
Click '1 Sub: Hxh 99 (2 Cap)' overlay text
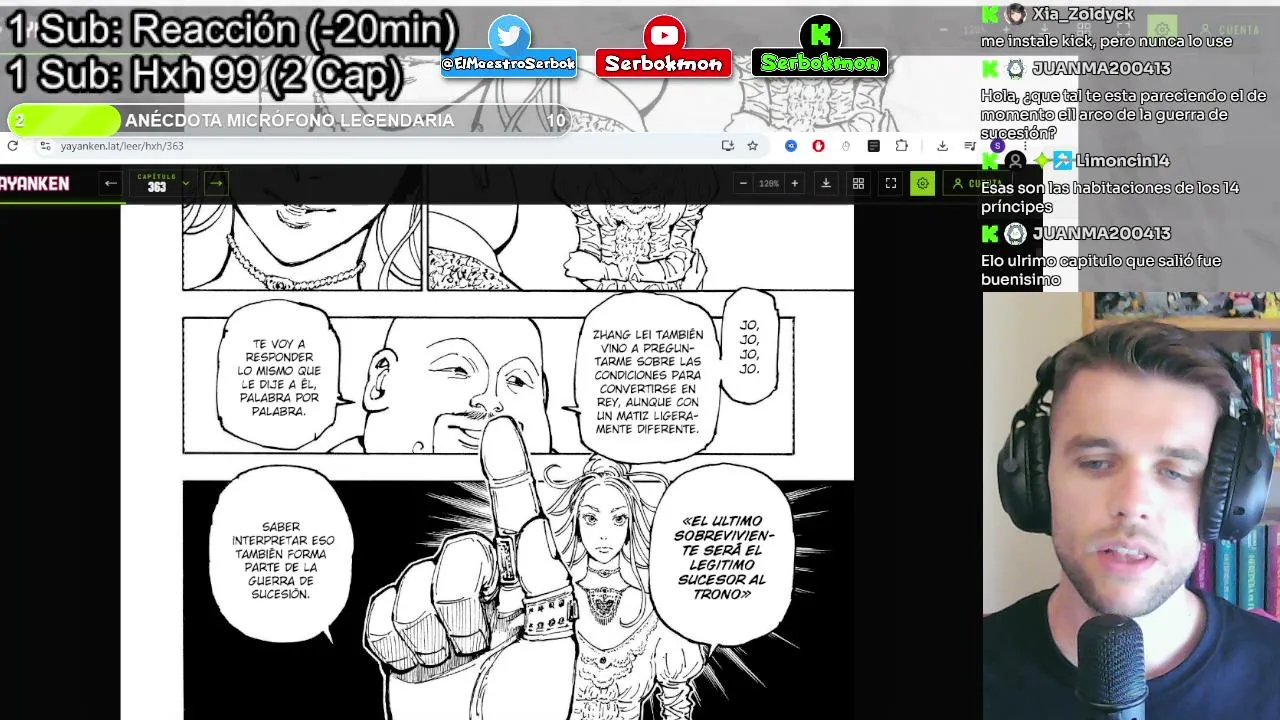pos(205,74)
